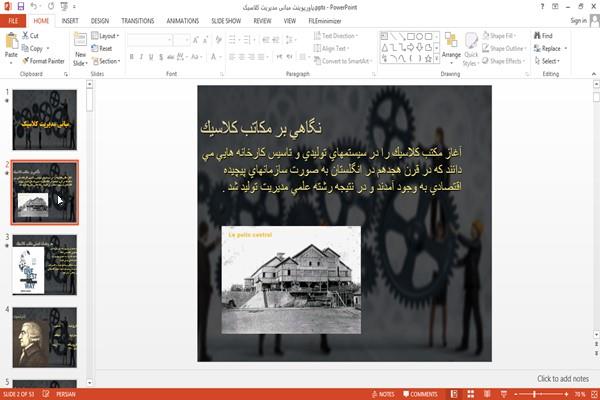
Task: Switch to the REVIEW tab
Action: pos(262,21)
